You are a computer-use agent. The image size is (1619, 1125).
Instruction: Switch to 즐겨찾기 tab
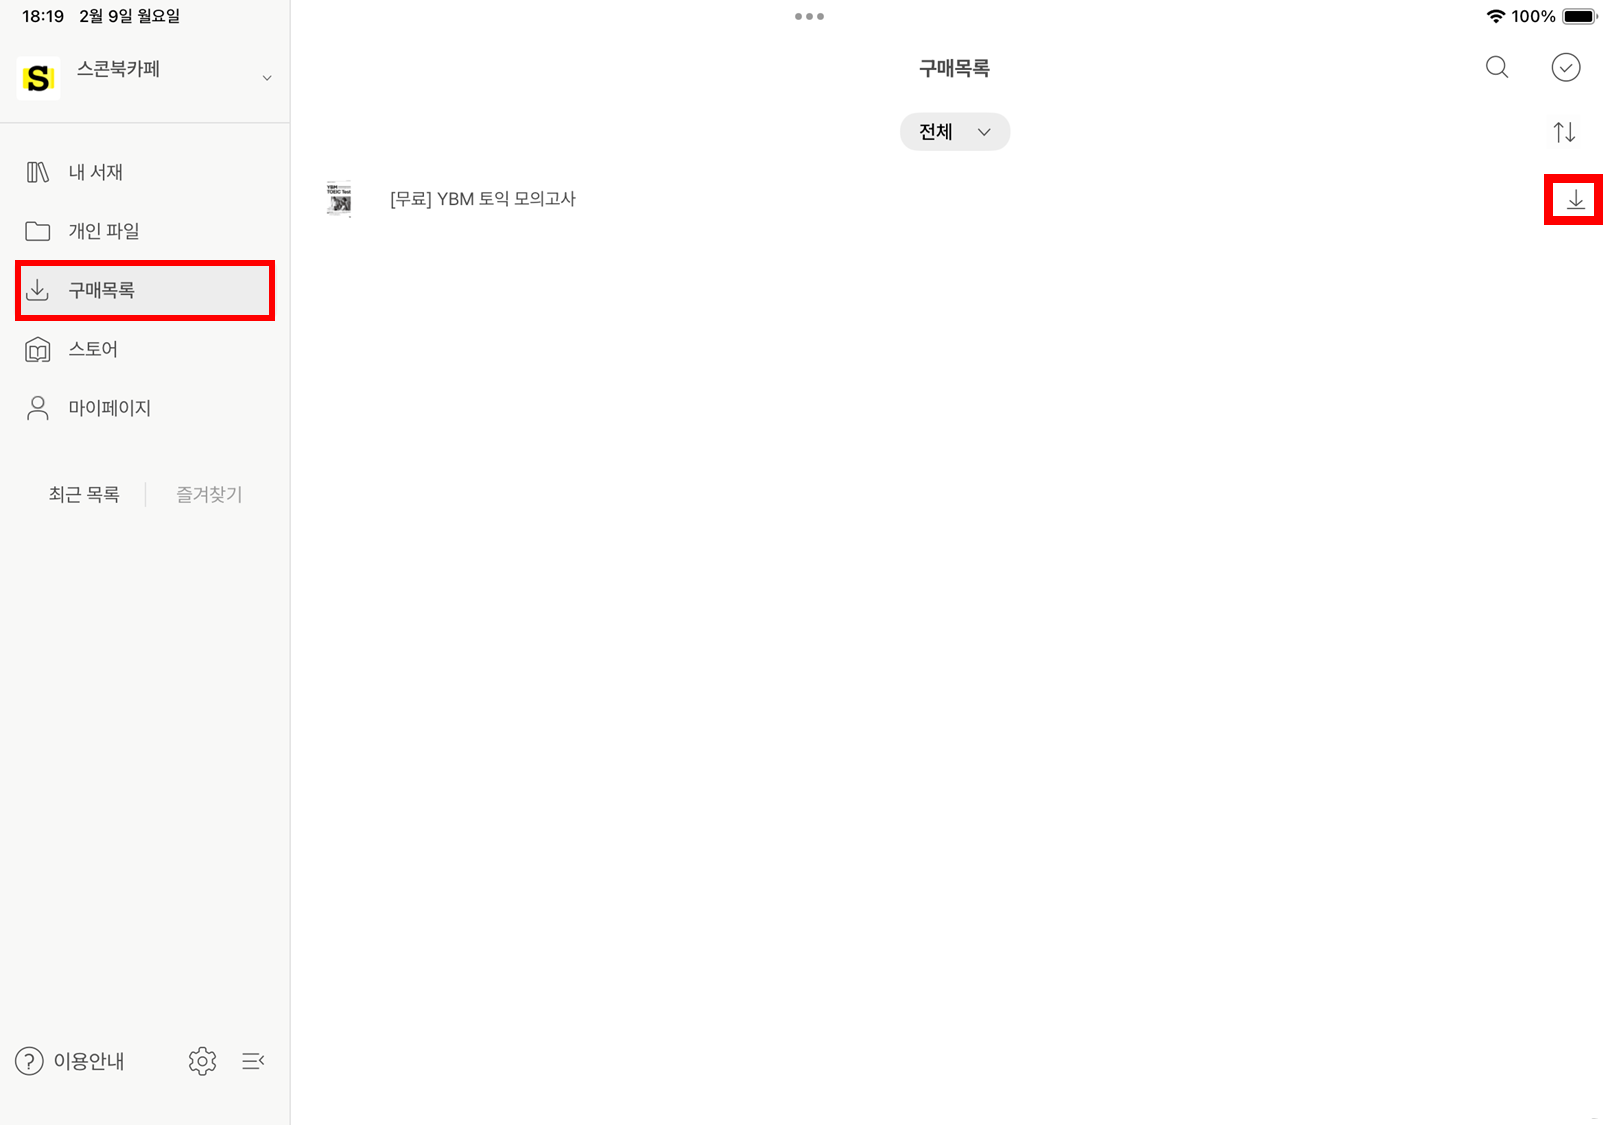click(x=209, y=494)
